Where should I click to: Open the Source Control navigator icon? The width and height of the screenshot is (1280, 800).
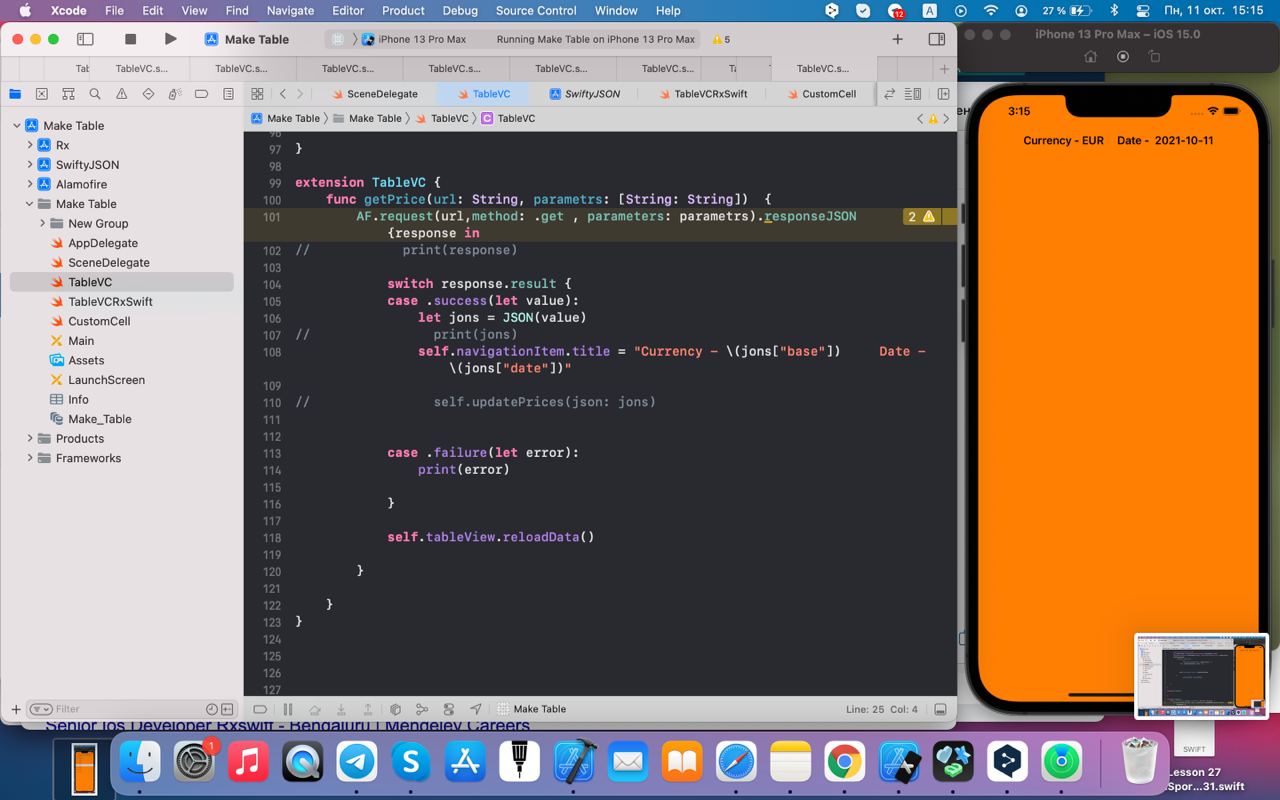point(41,94)
